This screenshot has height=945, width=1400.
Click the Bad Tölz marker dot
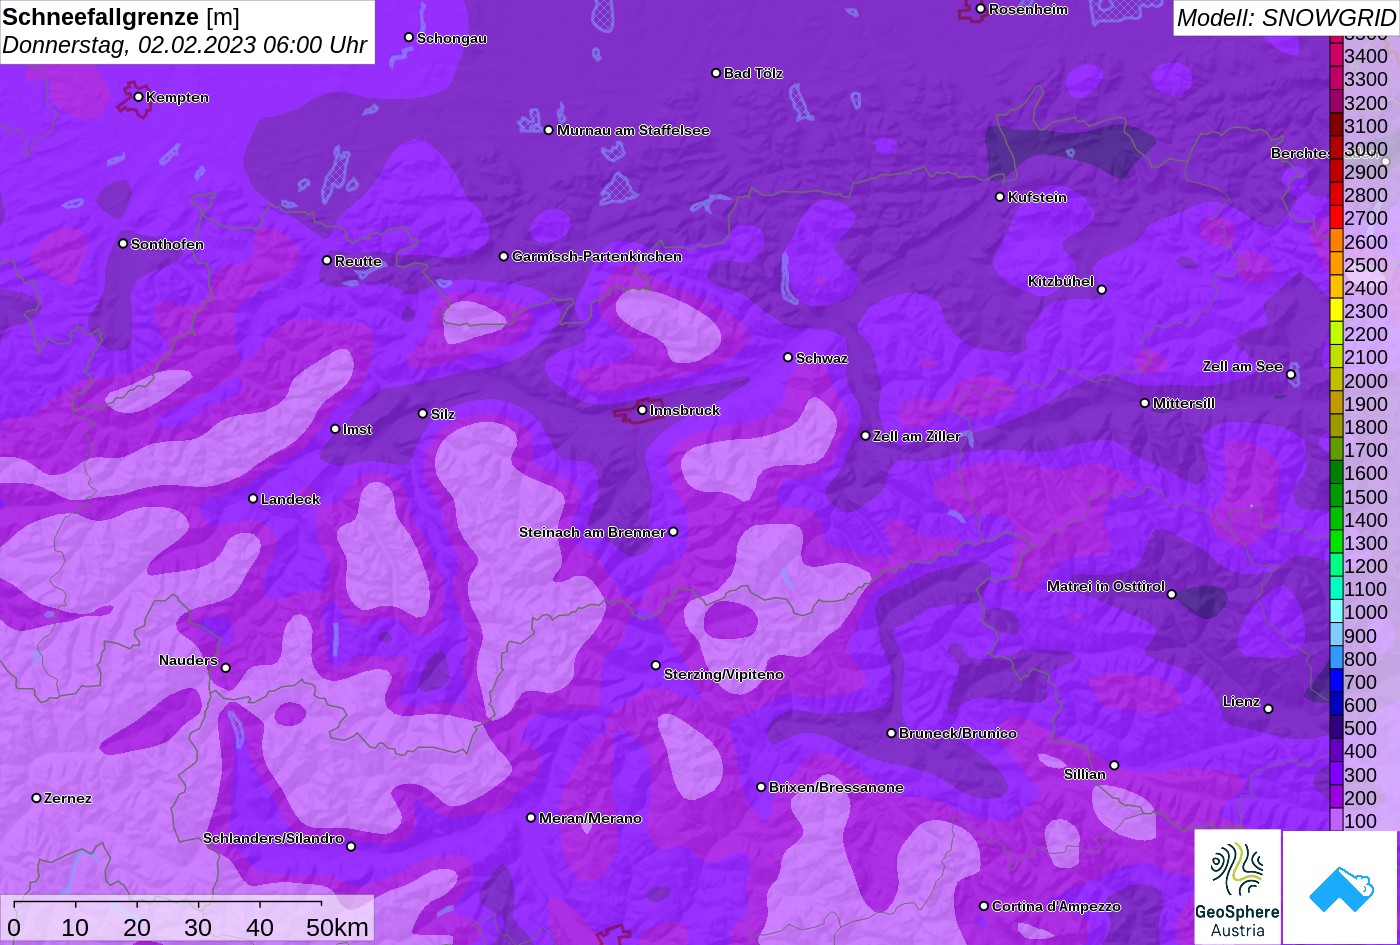coord(716,73)
